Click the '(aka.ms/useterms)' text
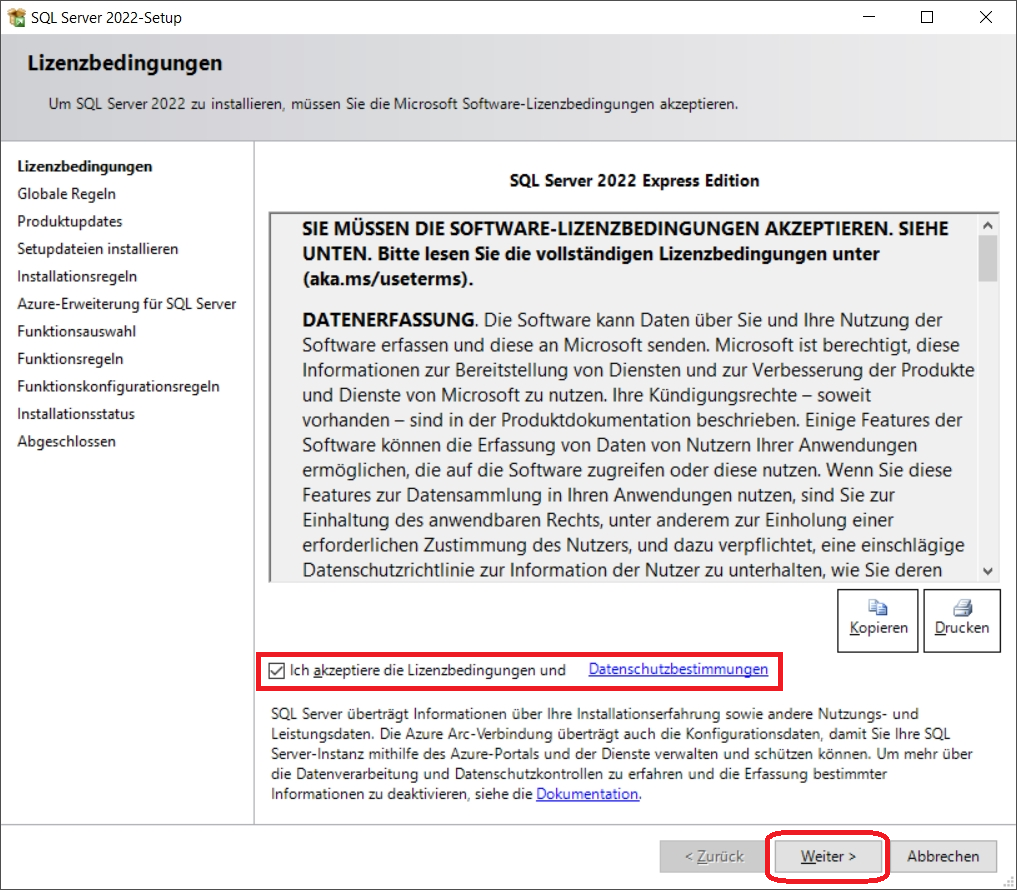Screen dimensions: 1017x890 tap(388, 279)
